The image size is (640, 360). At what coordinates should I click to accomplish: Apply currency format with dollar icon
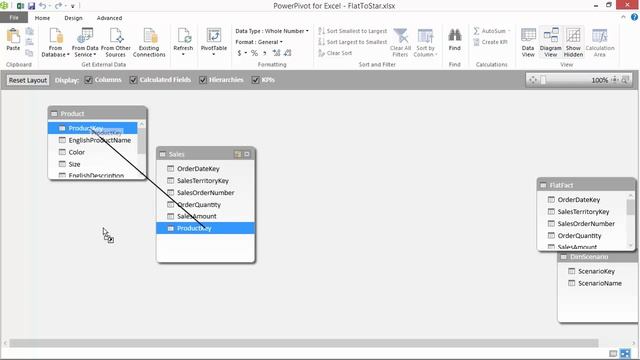(x=239, y=53)
